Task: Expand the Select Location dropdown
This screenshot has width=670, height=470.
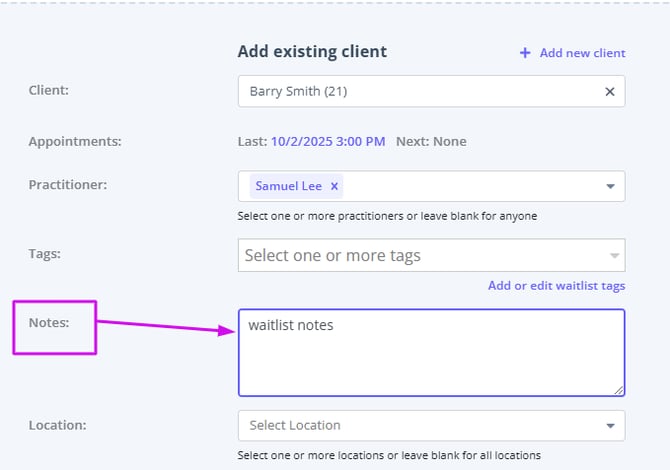Action: (x=610, y=426)
